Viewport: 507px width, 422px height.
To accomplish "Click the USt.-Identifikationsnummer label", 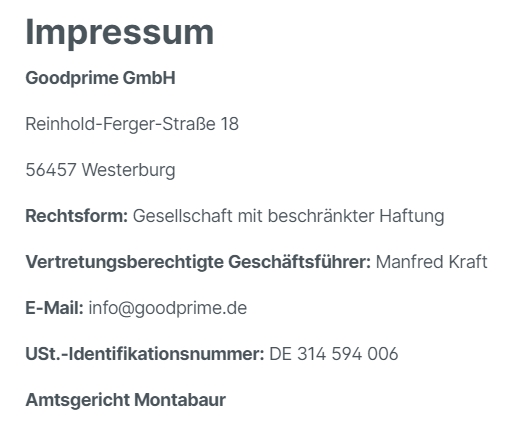I will [145, 354].
